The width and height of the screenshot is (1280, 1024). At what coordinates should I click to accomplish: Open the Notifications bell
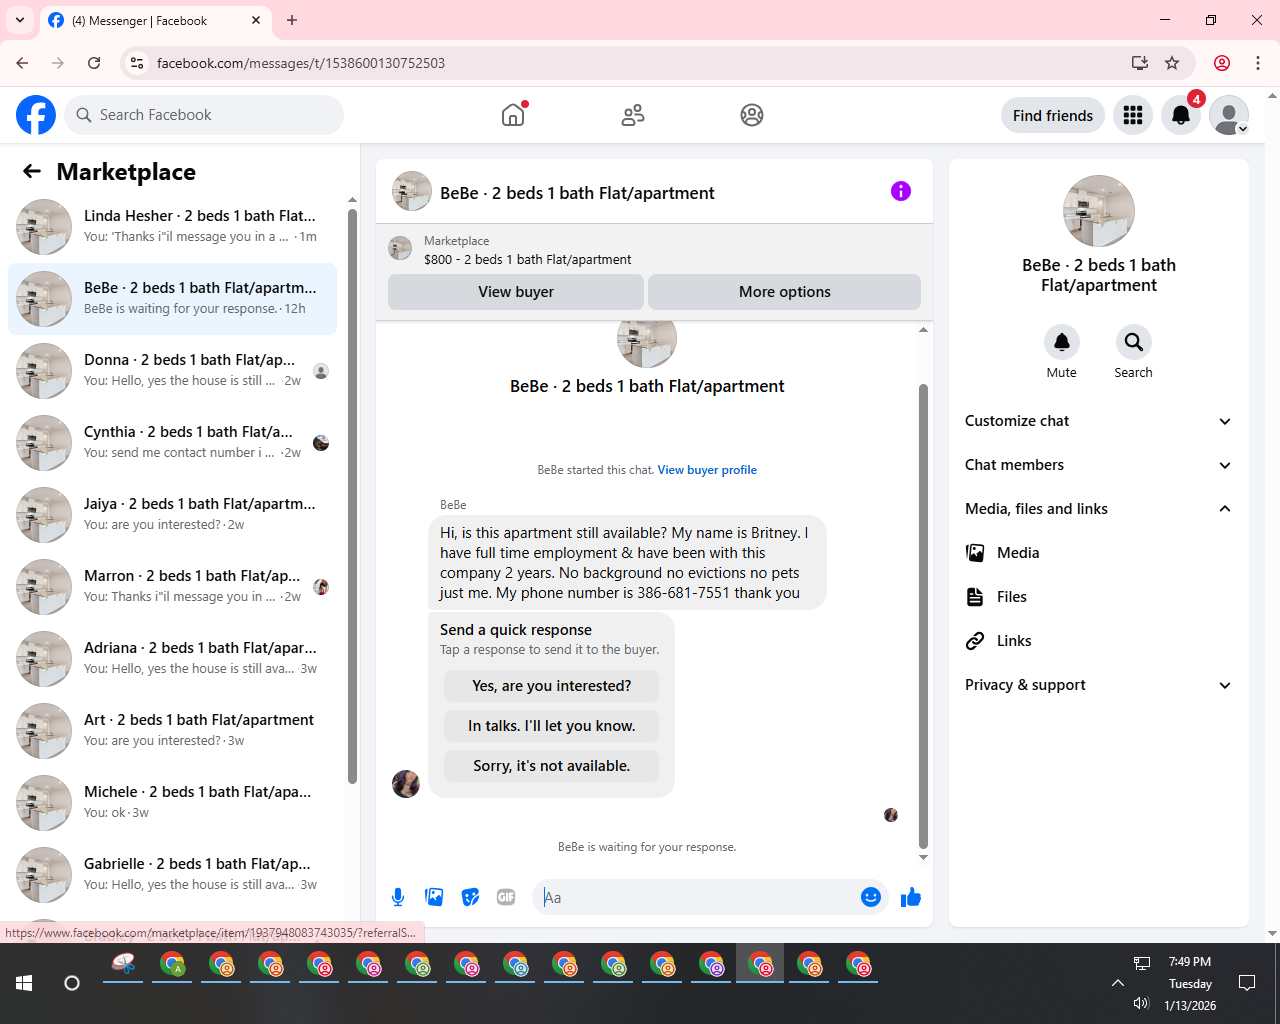[1181, 115]
